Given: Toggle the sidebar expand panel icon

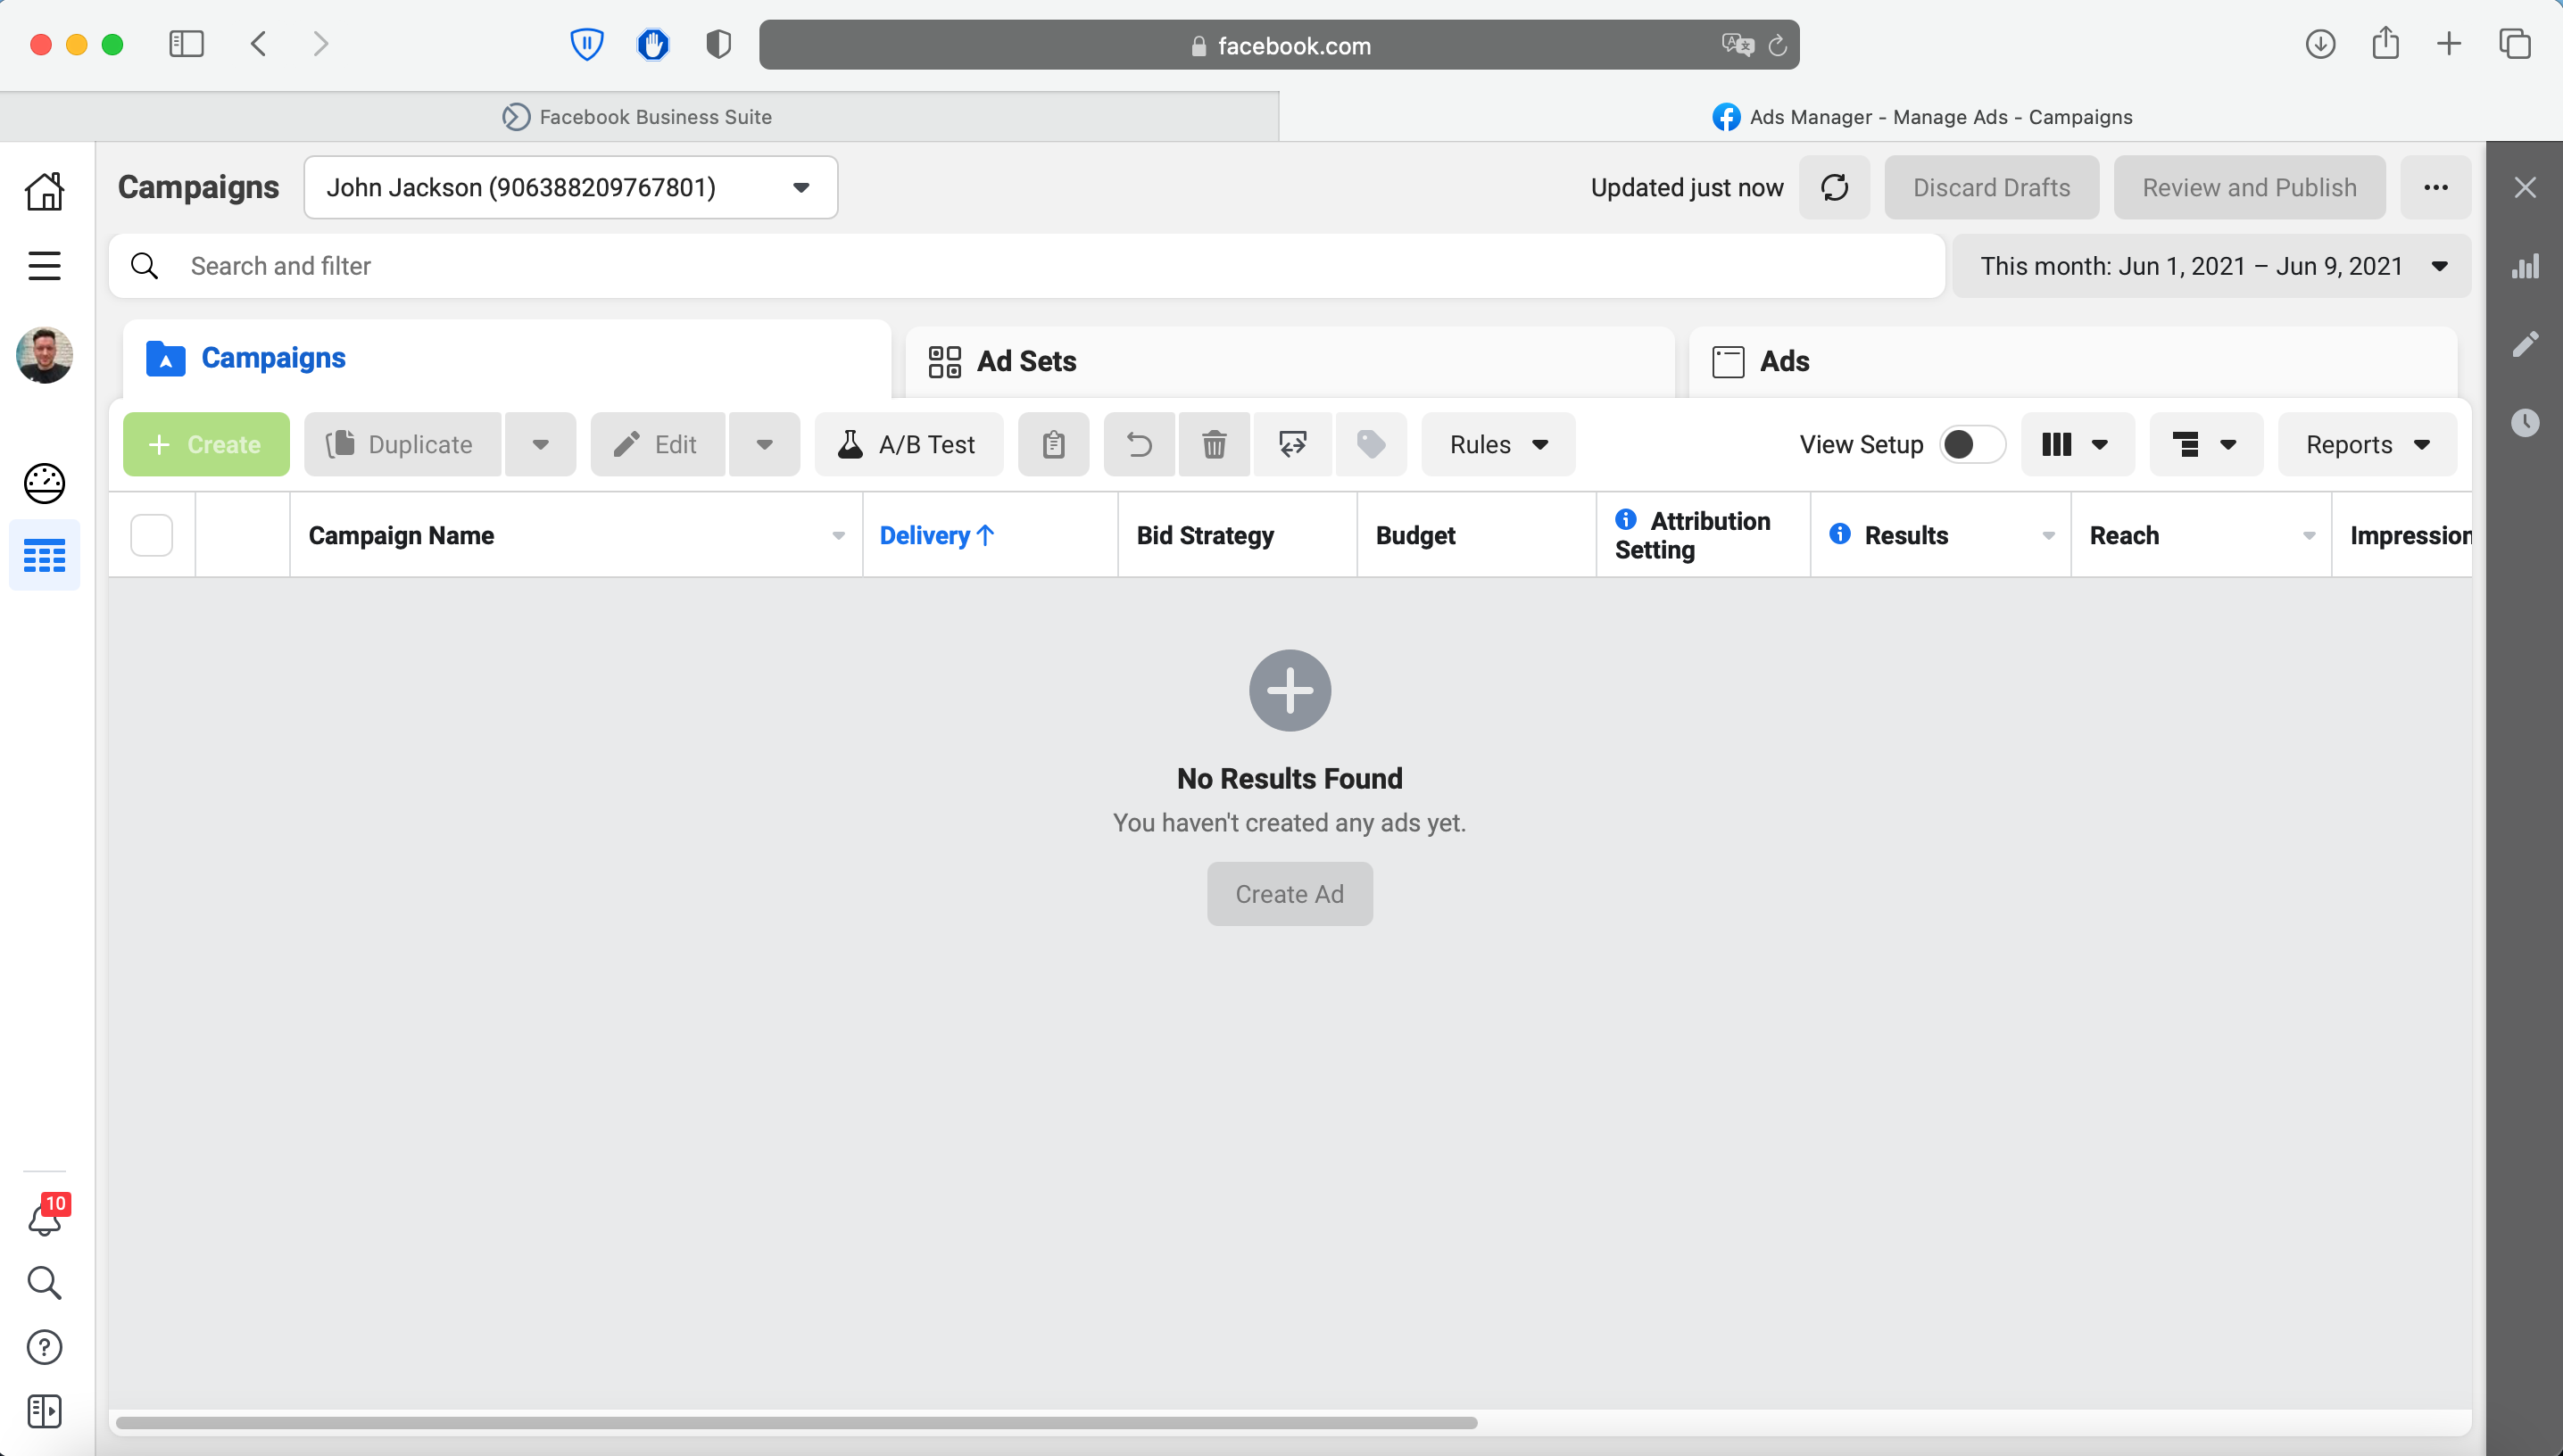Looking at the screenshot, I should point(44,1412).
